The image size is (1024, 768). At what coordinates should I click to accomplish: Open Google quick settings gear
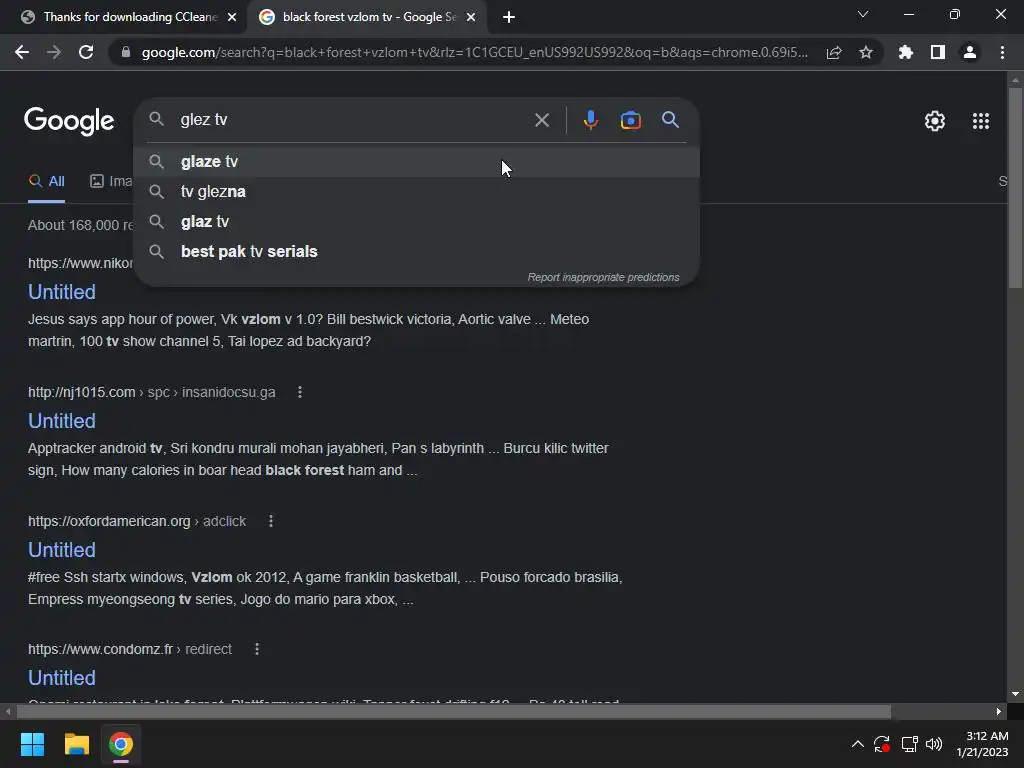[x=935, y=121]
